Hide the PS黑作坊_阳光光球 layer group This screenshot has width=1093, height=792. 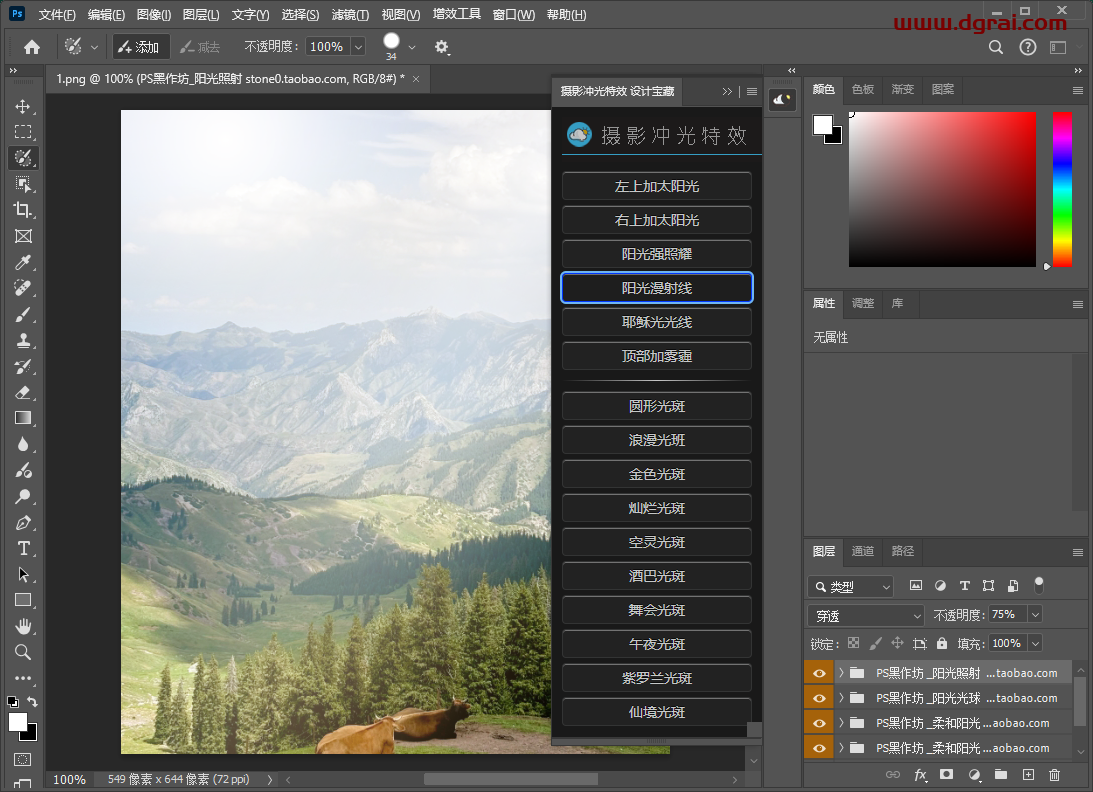pos(819,698)
